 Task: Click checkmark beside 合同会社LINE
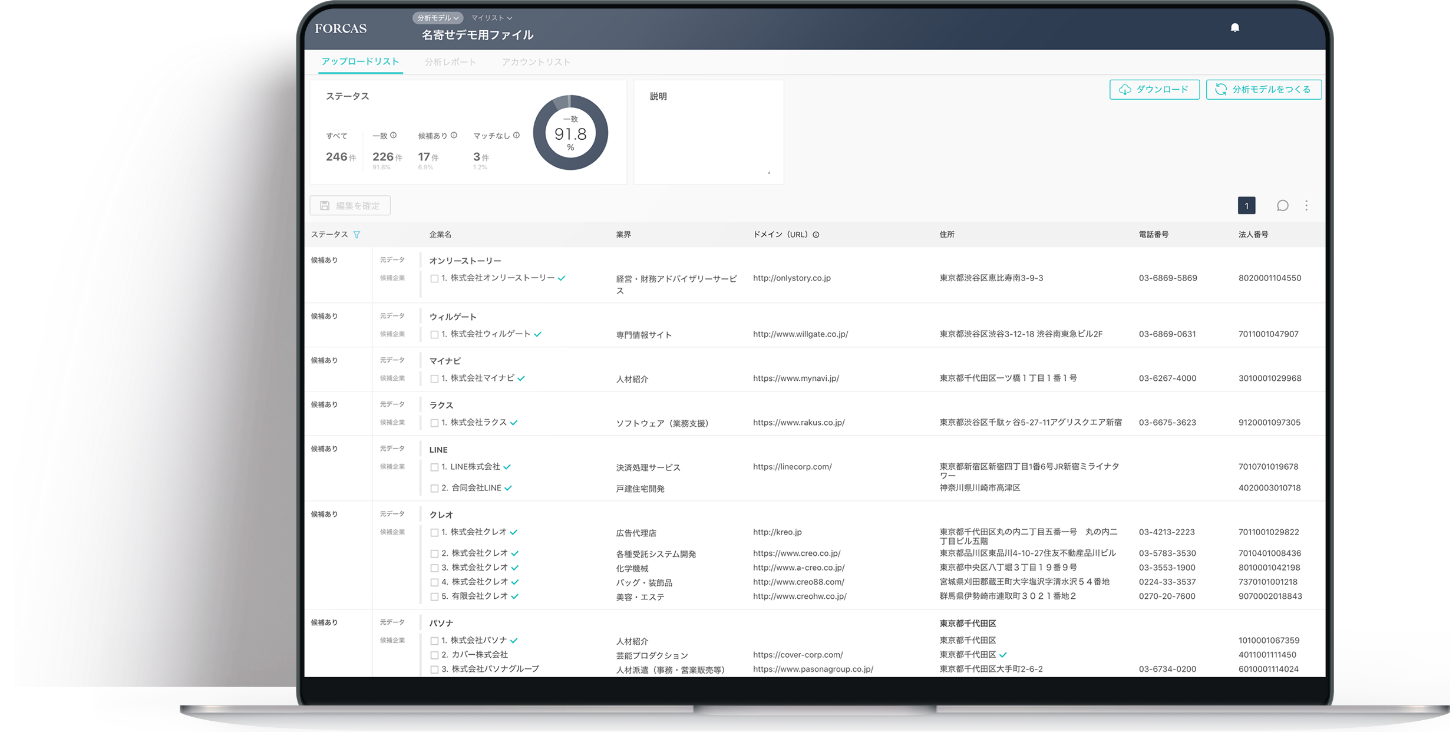[x=508, y=487]
